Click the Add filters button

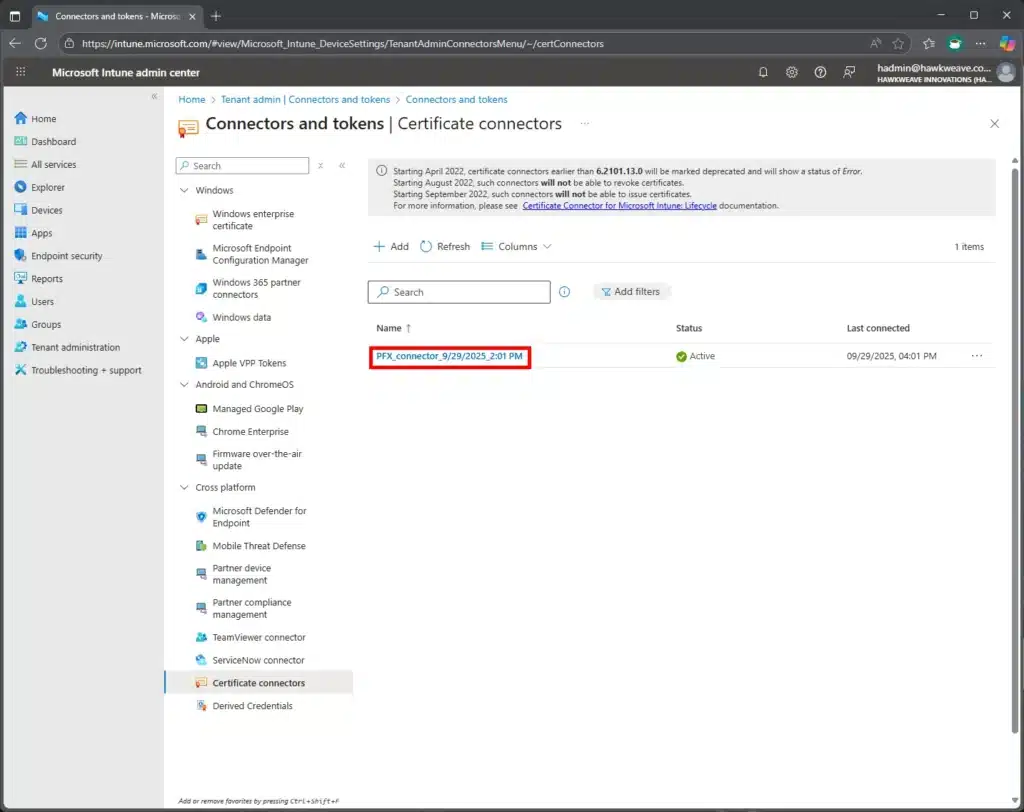631,292
